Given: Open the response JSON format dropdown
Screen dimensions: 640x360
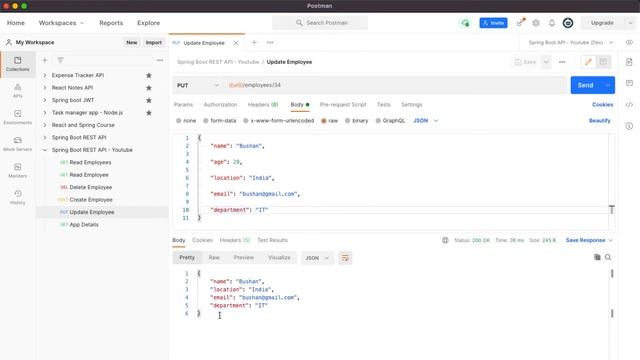Looking at the screenshot, I should tap(317, 258).
